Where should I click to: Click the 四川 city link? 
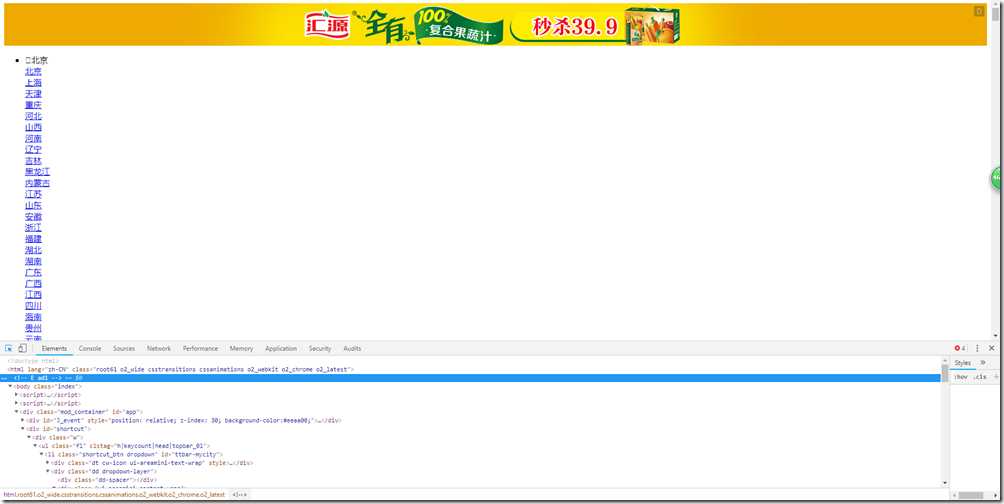click(33, 305)
